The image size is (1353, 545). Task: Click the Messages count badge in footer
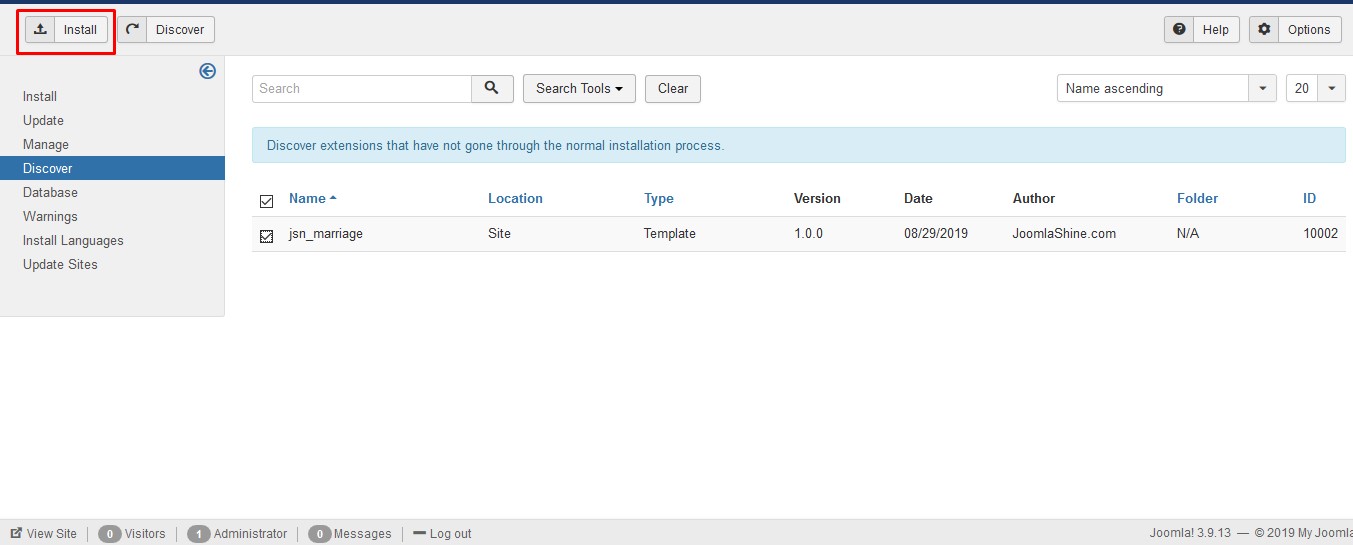(x=319, y=534)
